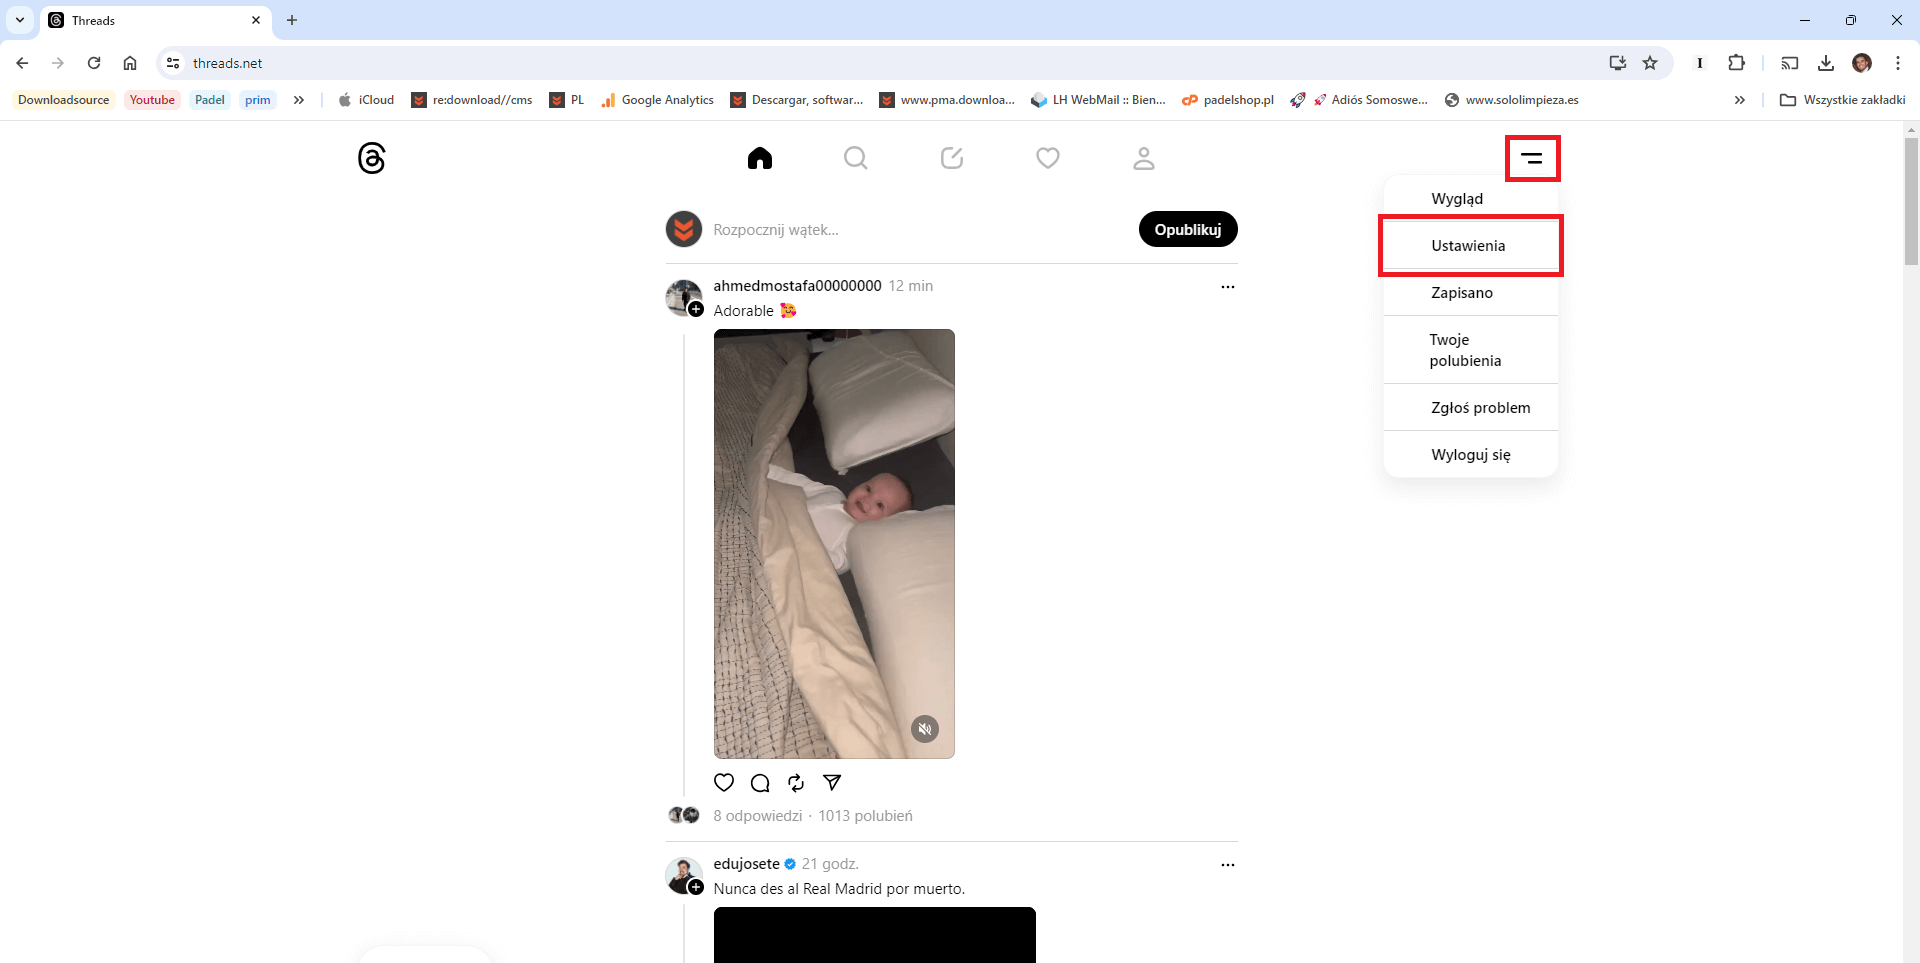
Task: Click the reply bubble icon under the baby video
Action: coord(760,782)
